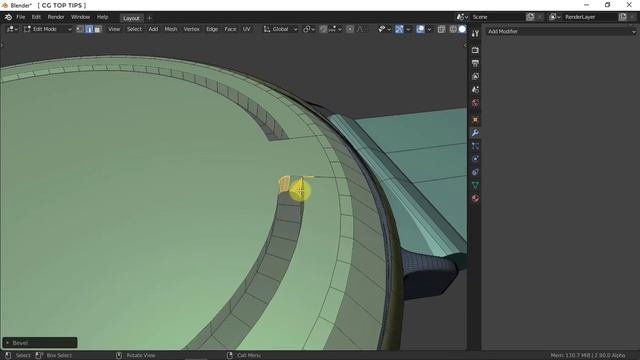Open the Mesh menu

pos(171,29)
